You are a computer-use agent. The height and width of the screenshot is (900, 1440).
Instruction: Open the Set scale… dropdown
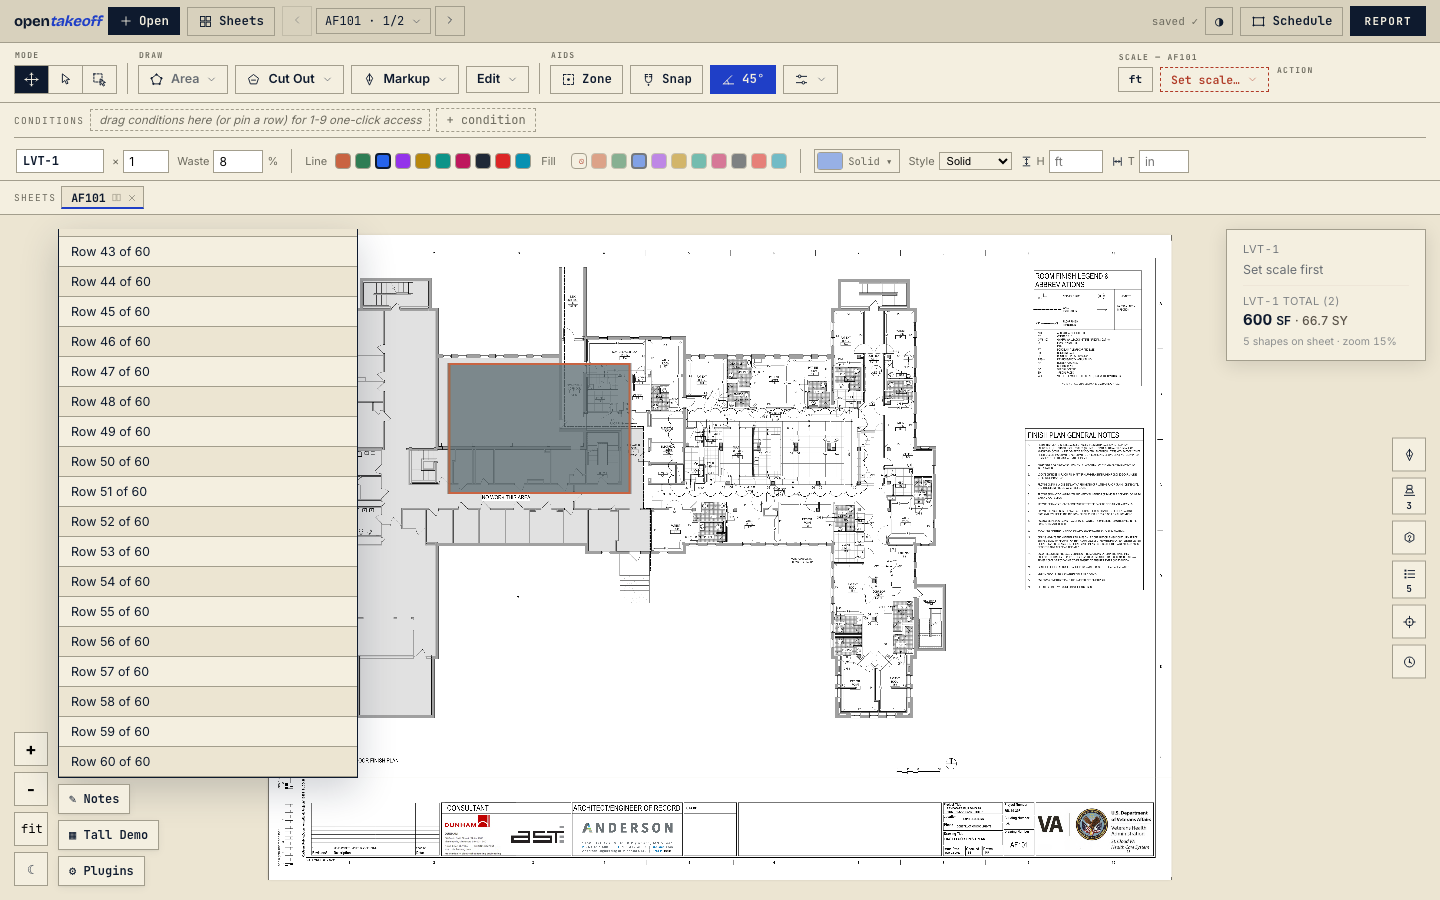[1214, 80]
